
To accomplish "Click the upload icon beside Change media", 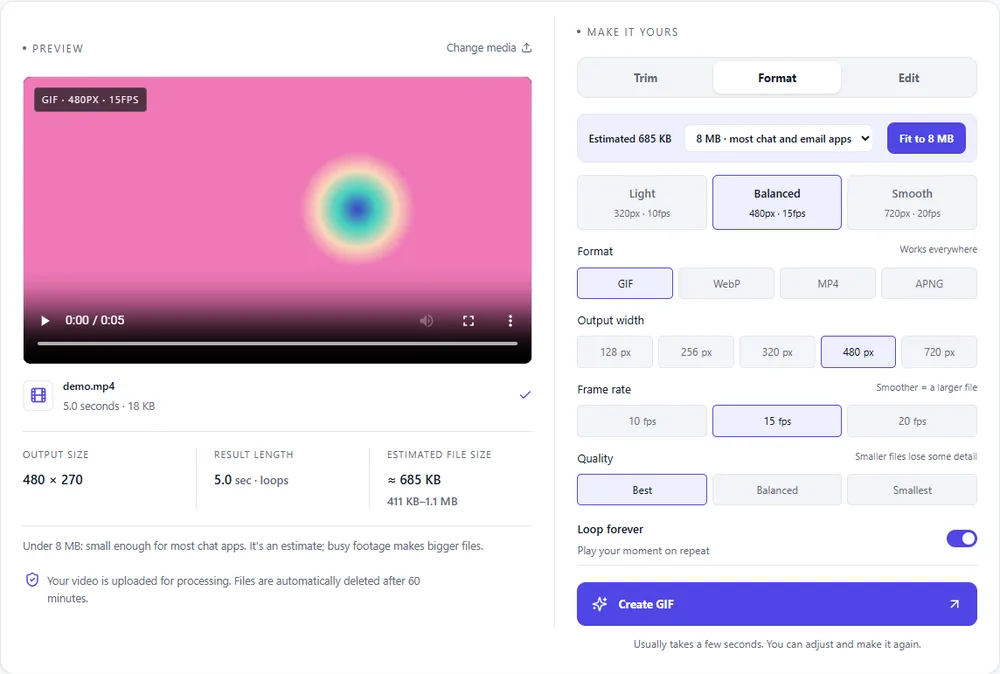I will pyautogui.click(x=527, y=48).
